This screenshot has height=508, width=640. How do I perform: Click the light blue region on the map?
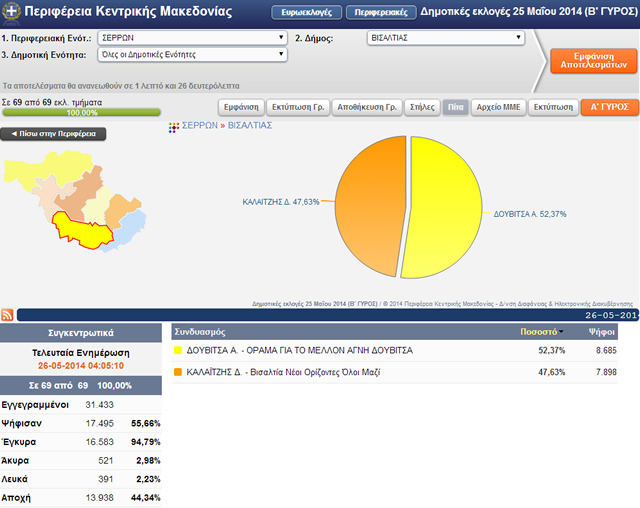point(132,225)
